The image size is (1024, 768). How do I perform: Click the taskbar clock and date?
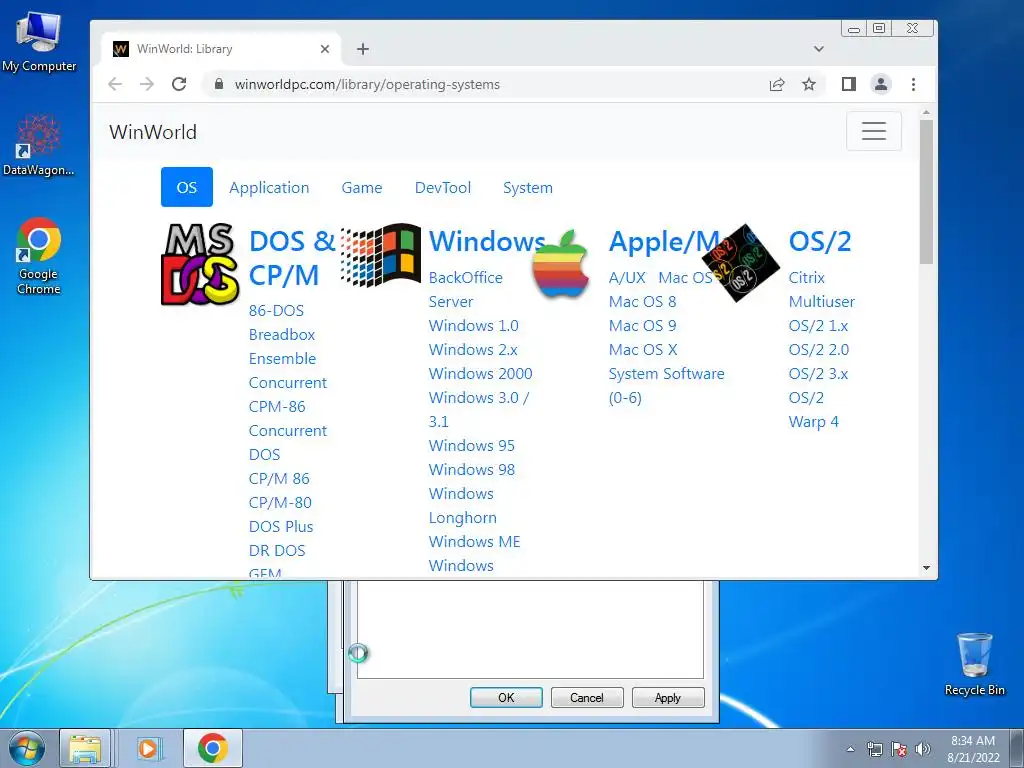[x=973, y=749]
